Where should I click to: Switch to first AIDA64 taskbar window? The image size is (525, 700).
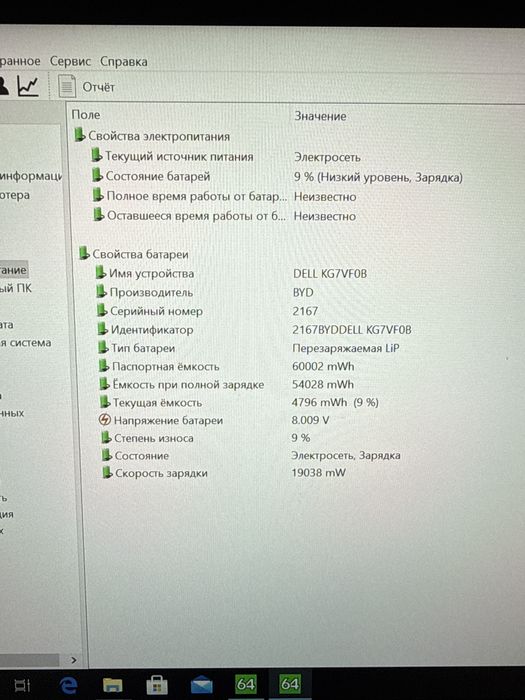click(x=246, y=684)
